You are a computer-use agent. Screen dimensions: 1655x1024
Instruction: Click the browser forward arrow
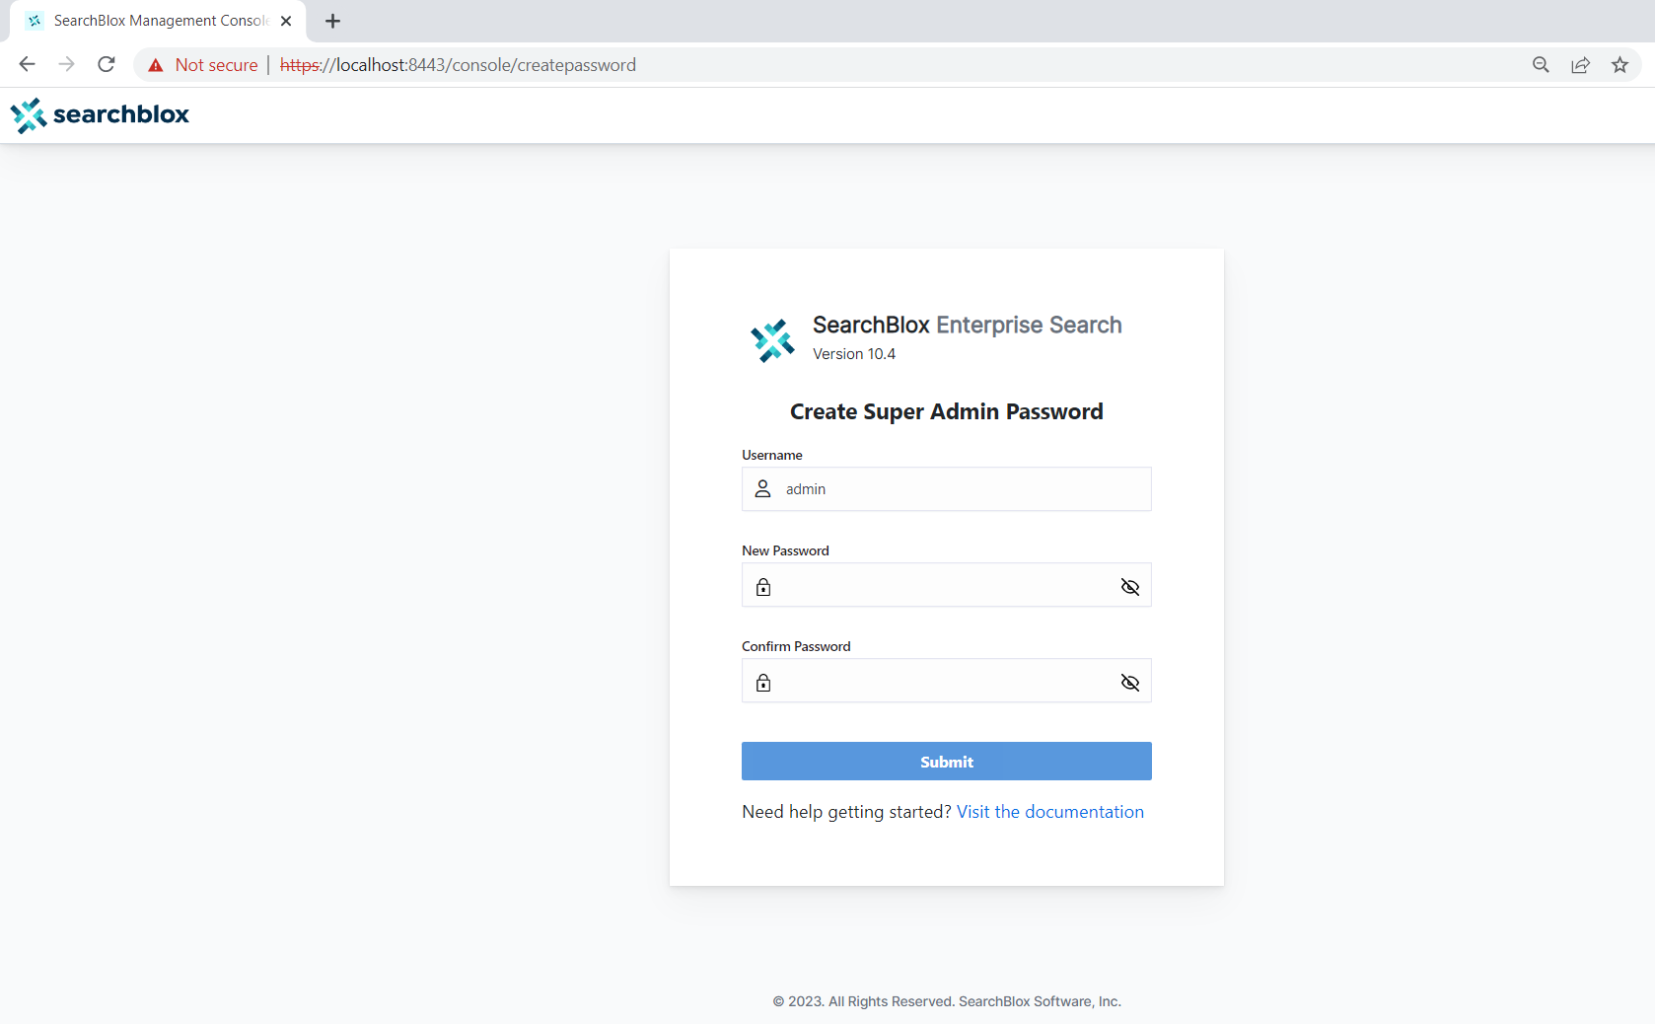(66, 65)
